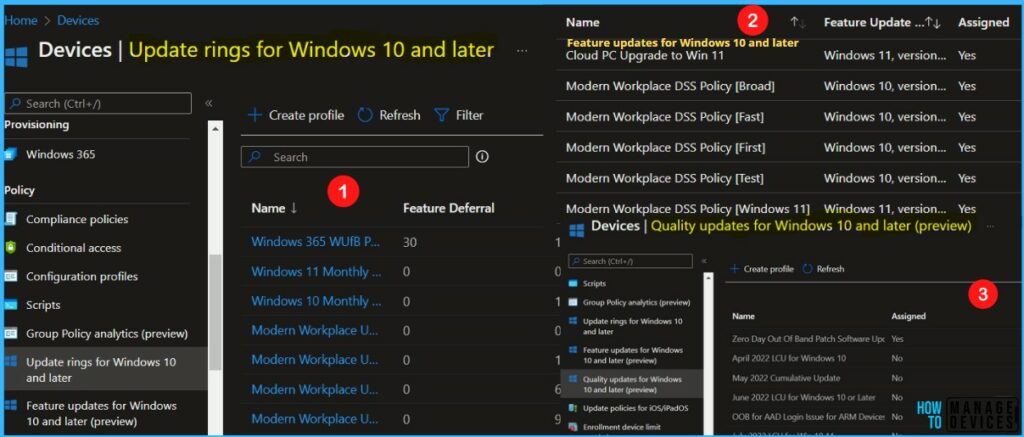Open ellipsis menu next to Update rings title
Screen dimensions: 1024x437
[x=522, y=50]
